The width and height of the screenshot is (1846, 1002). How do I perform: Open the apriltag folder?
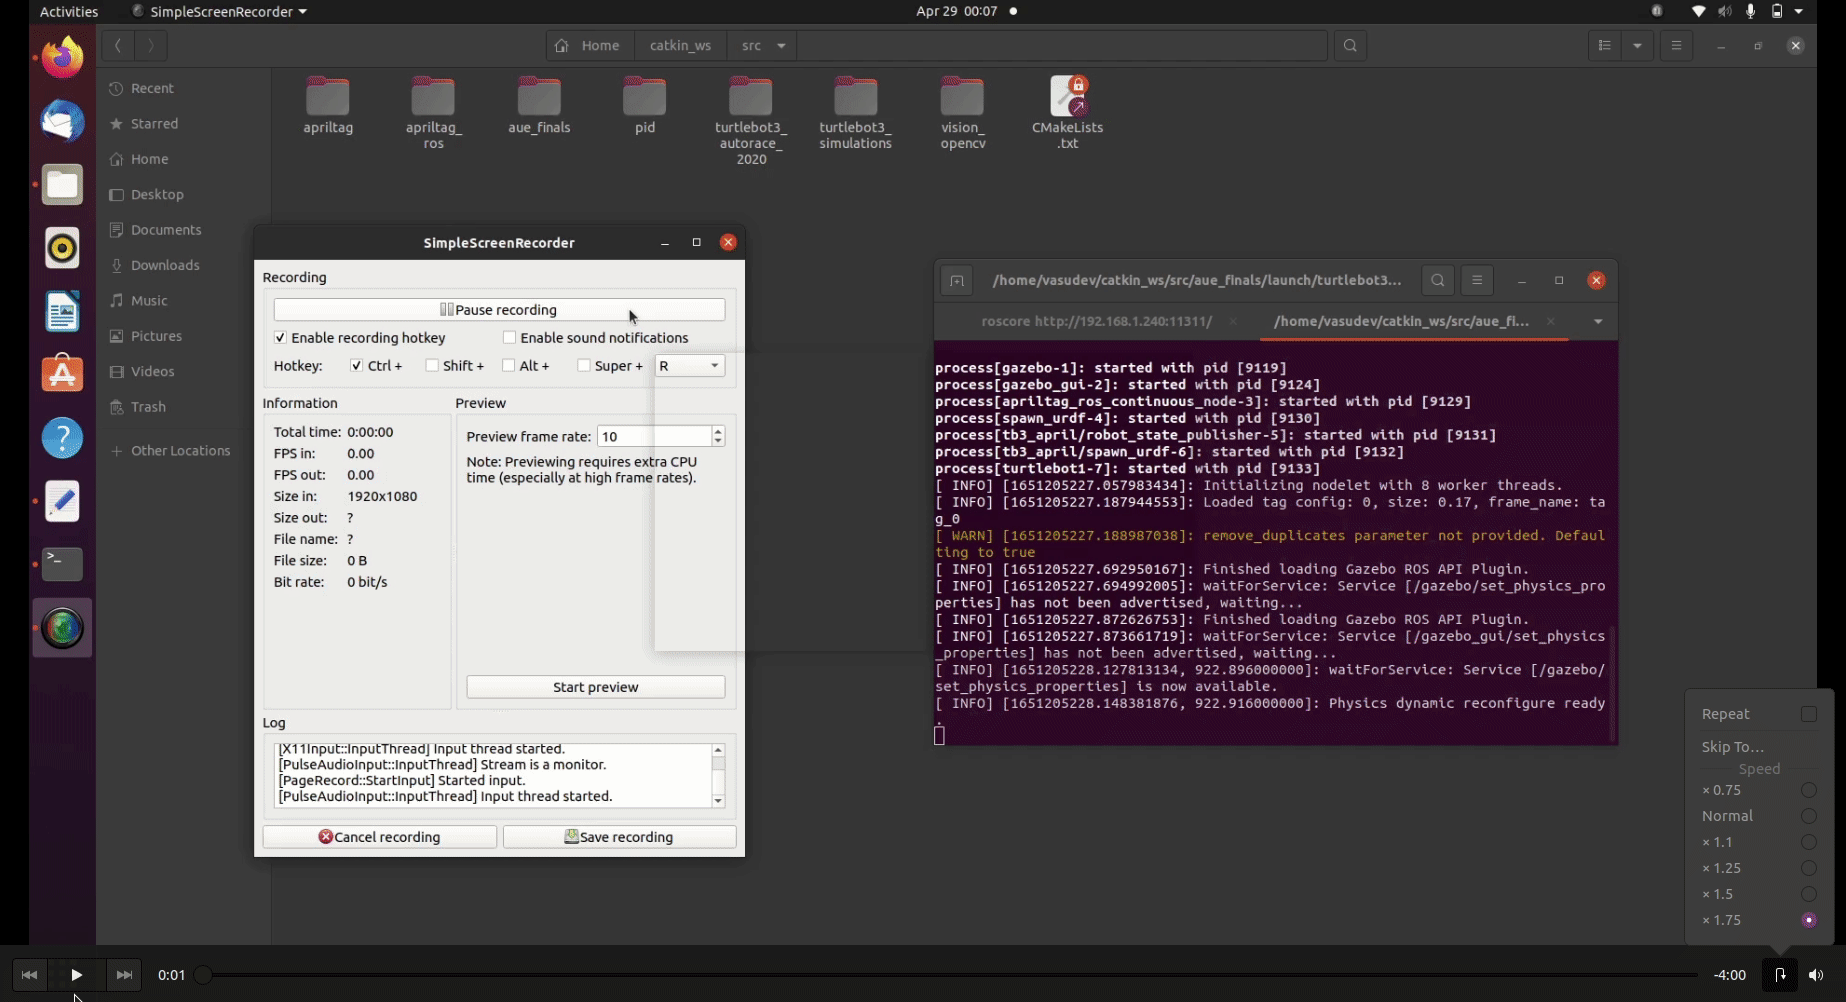[328, 105]
